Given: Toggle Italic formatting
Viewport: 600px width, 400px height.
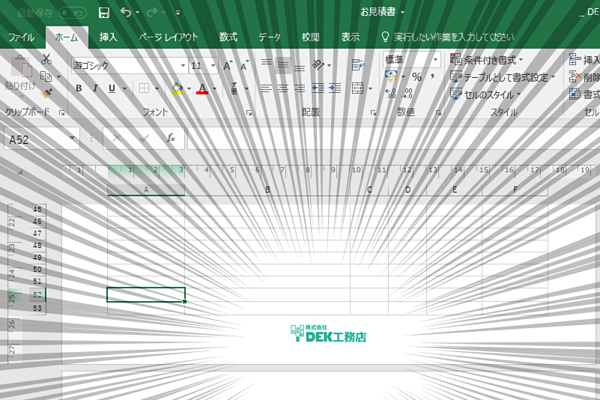Looking at the screenshot, I should coord(95,88).
